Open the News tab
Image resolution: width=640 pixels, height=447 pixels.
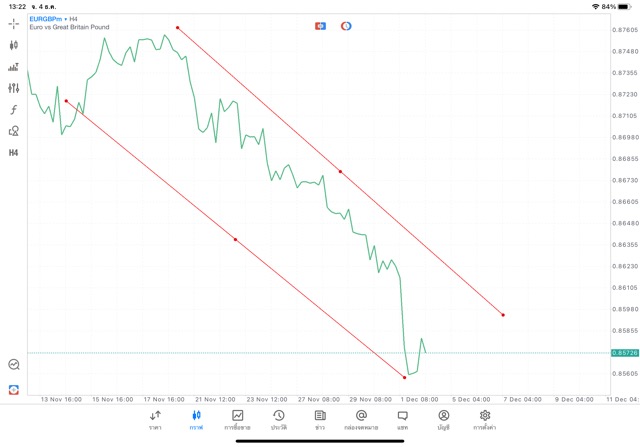tap(320, 420)
